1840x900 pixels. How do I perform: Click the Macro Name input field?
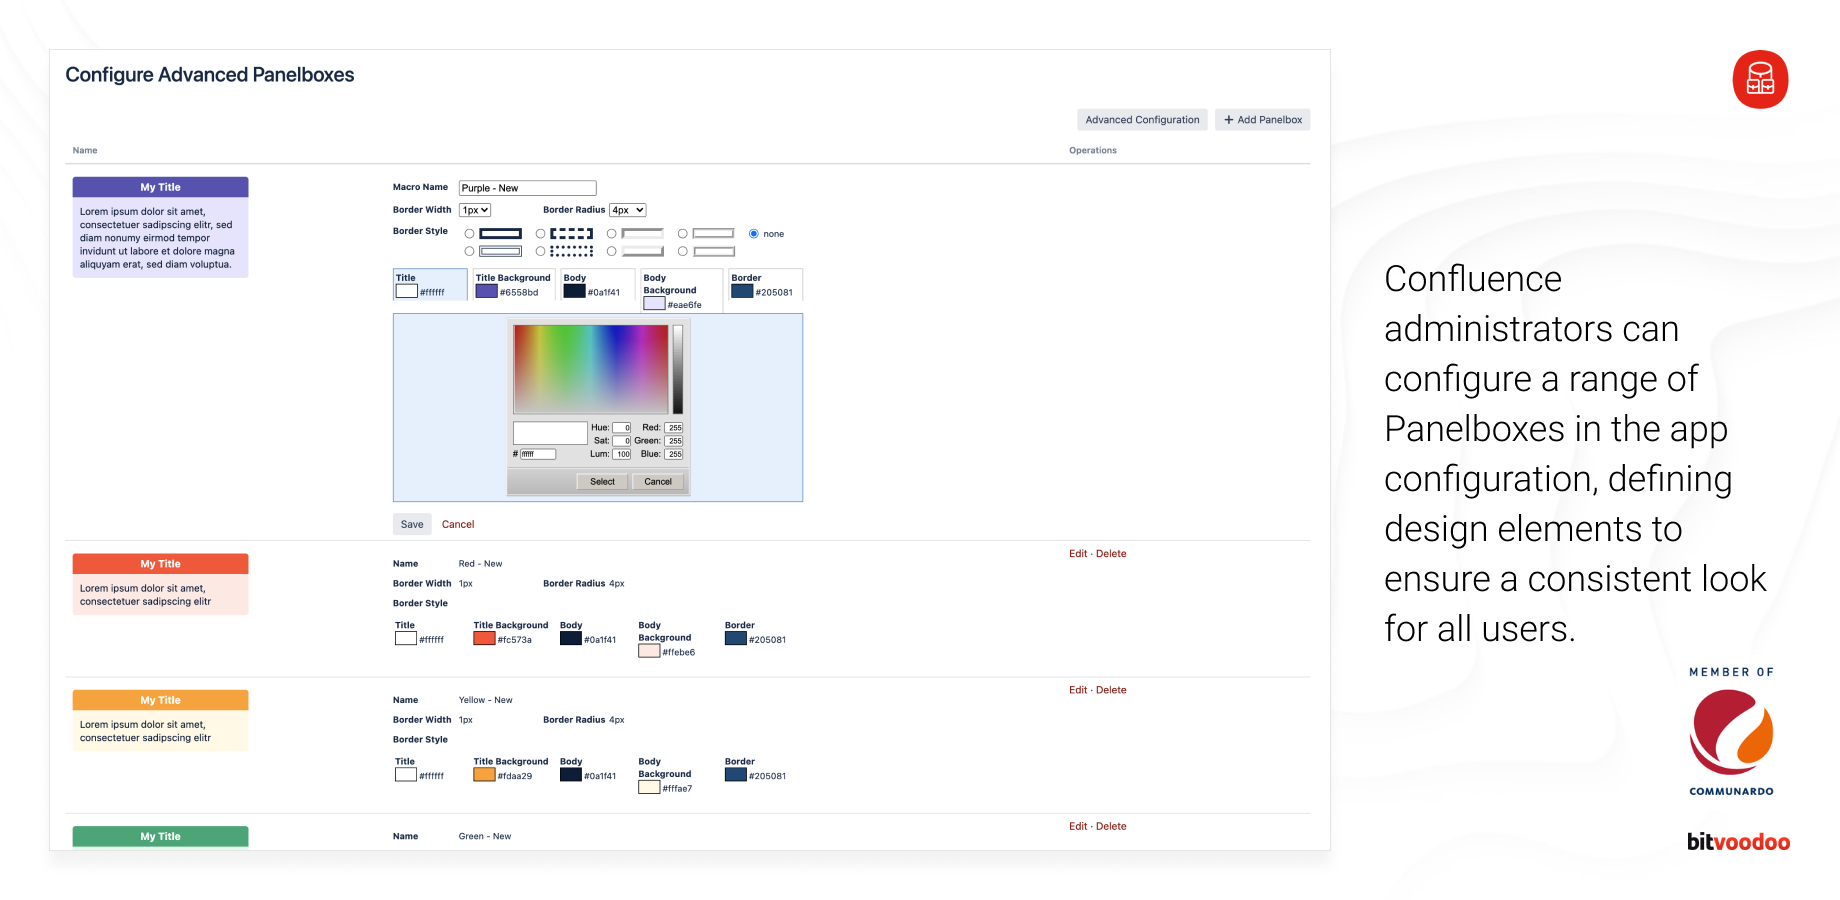[527, 187]
